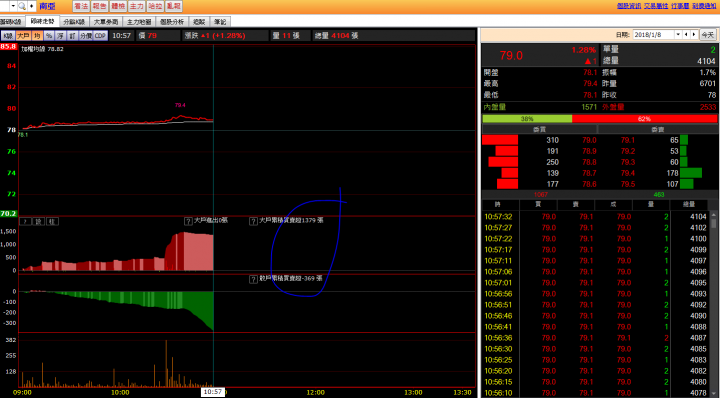Open the 看法 button

click(x=81, y=6)
